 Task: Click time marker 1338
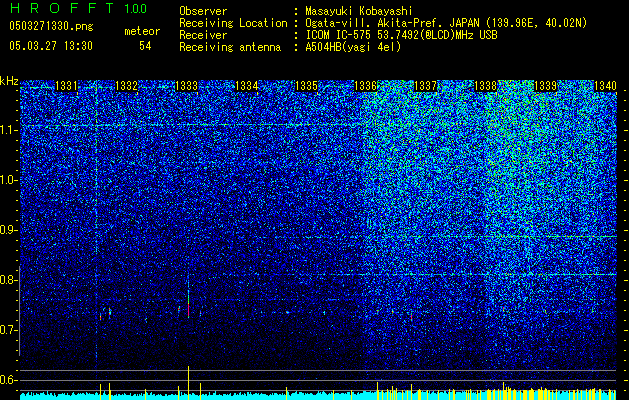(x=485, y=86)
